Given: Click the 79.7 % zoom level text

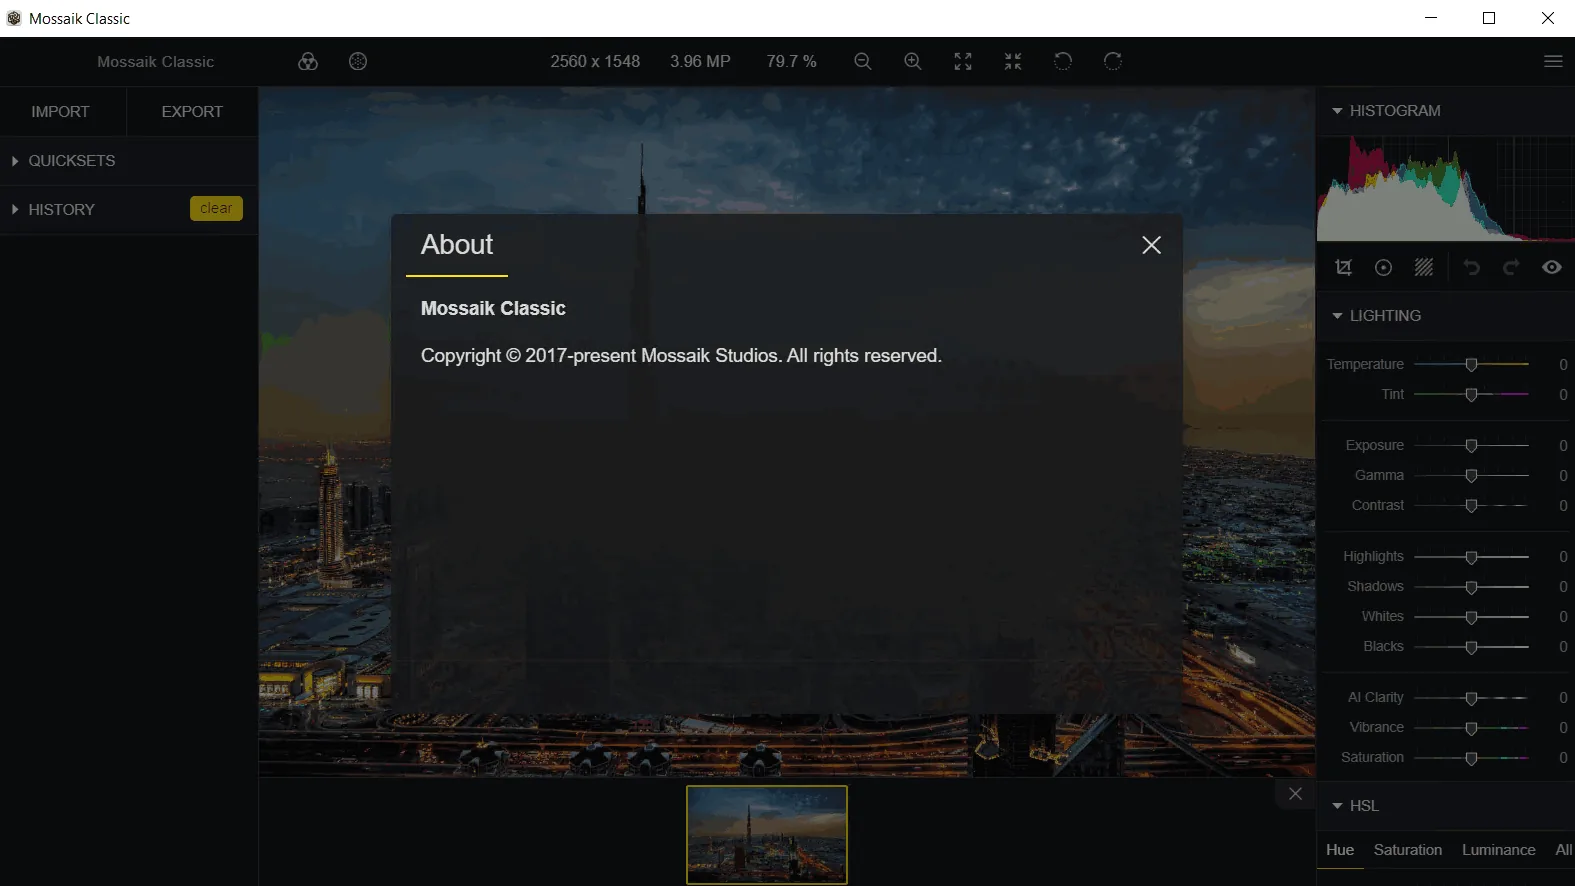Looking at the screenshot, I should (792, 62).
